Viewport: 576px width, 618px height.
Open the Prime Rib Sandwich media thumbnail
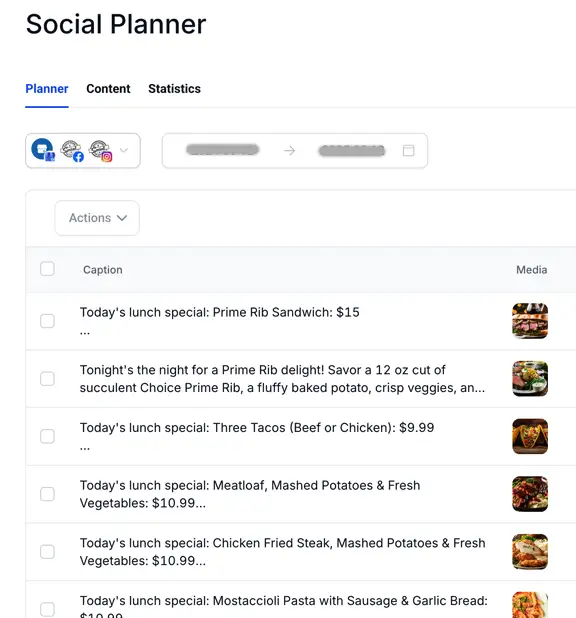pos(530,321)
